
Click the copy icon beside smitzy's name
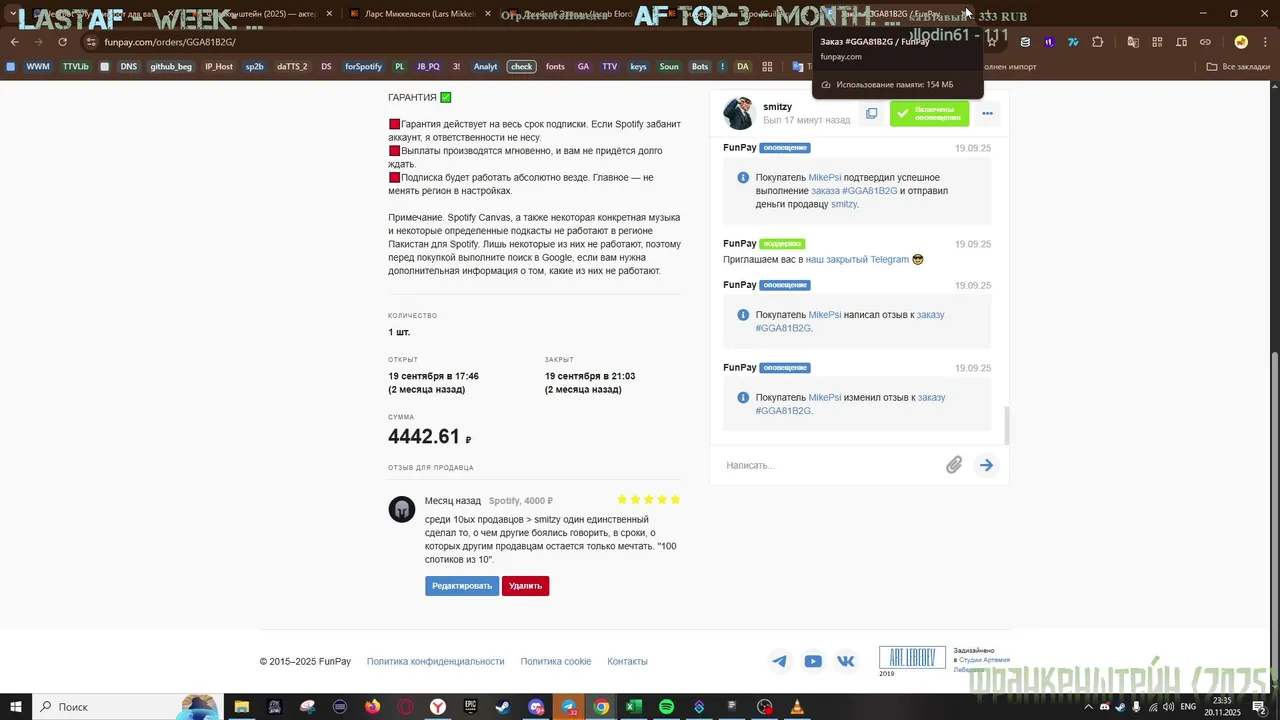pyautogui.click(x=871, y=114)
